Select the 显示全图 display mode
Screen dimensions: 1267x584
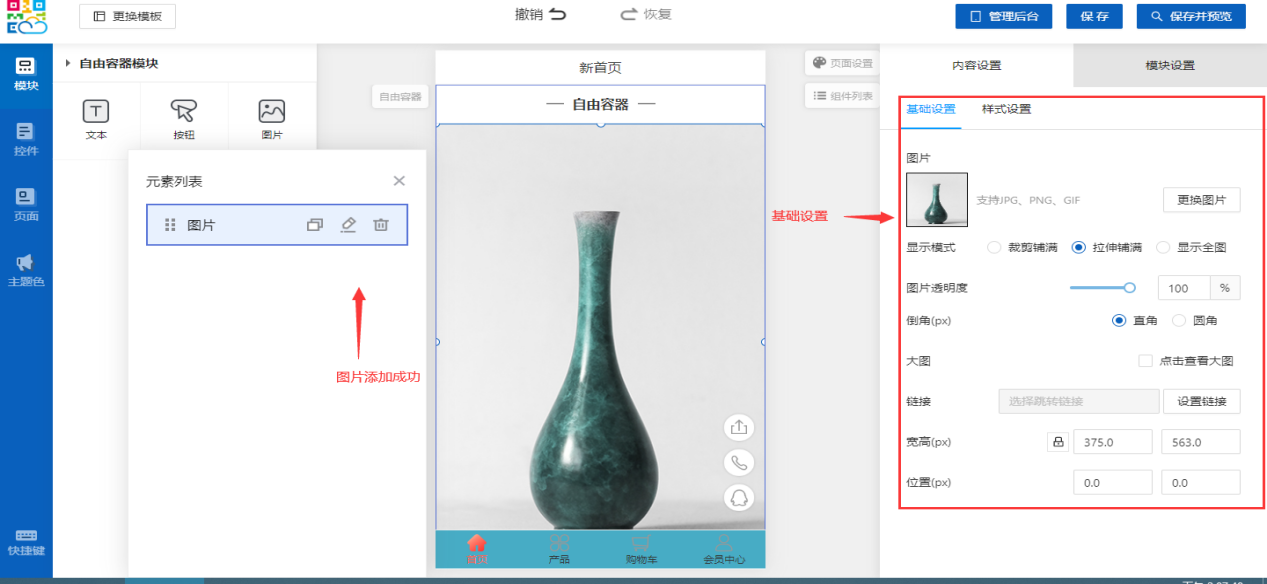(x=1163, y=247)
